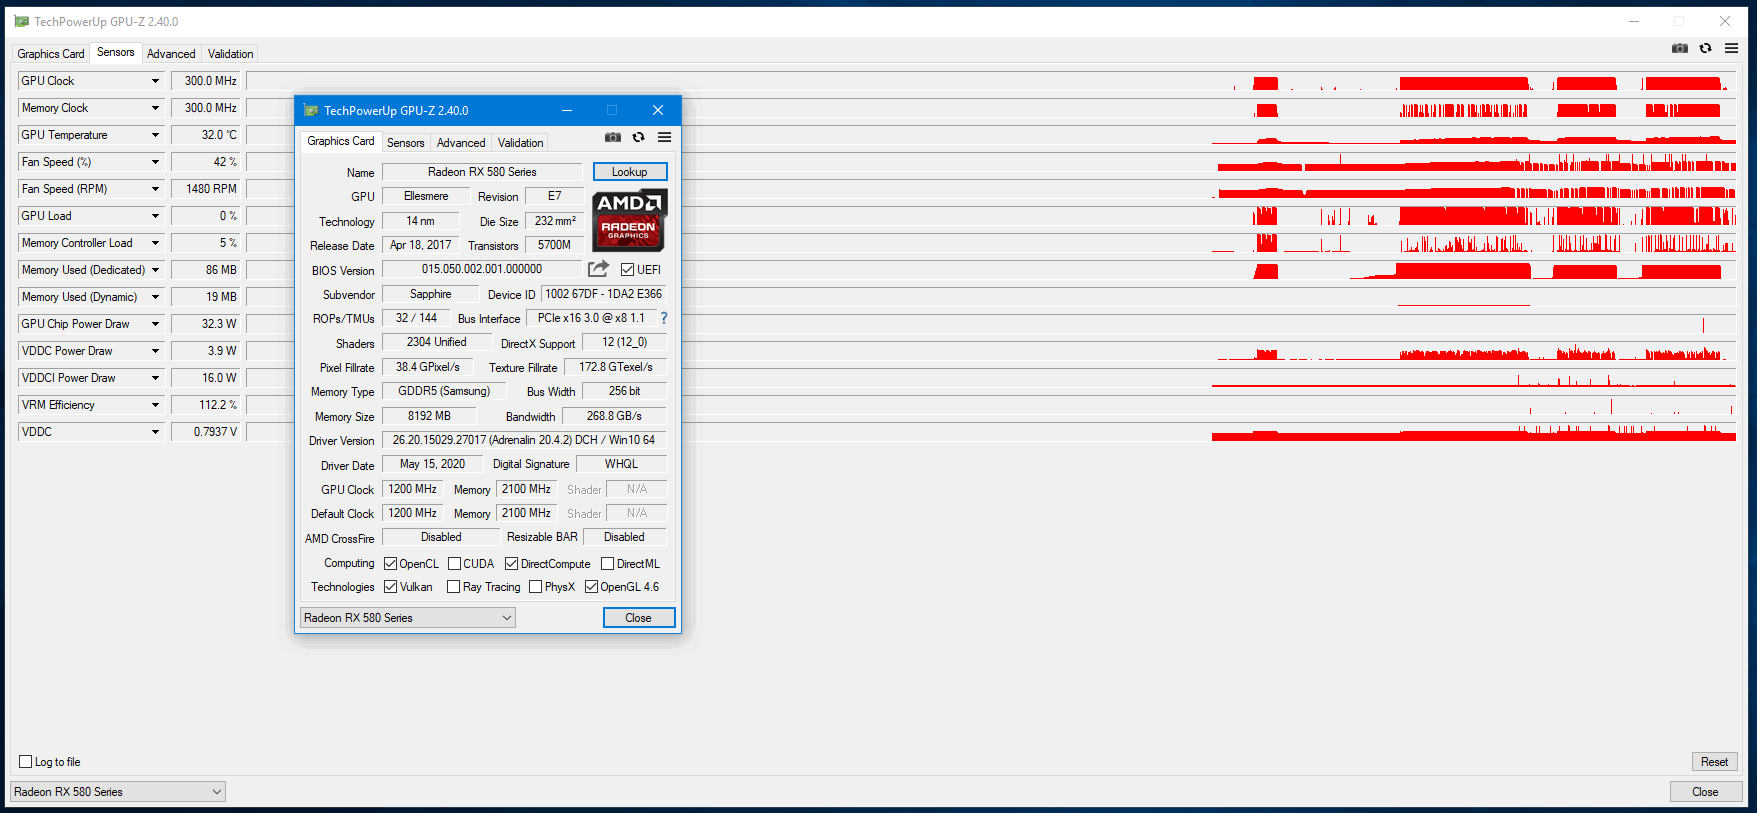Image resolution: width=1757 pixels, height=813 pixels.
Task: Click camera screenshot icon in Sensors window
Action: (1680, 48)
